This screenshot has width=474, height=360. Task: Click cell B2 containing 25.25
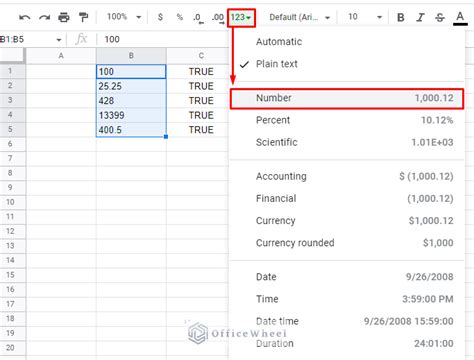(x=131, y=86)
